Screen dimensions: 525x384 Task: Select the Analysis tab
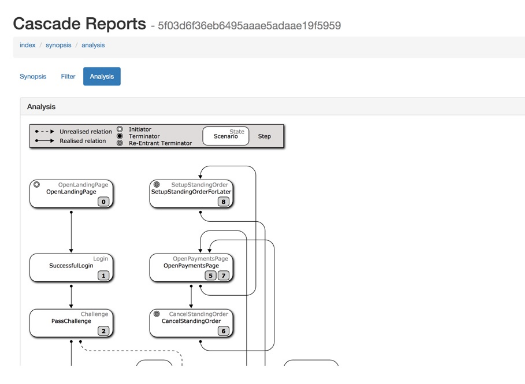pyautogui.click(x=102, y=76)
